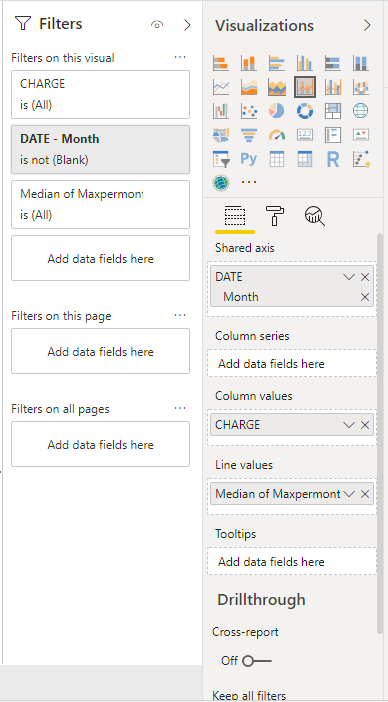
Task: Select the line chart visual
Action: click(x=221, y=87)
